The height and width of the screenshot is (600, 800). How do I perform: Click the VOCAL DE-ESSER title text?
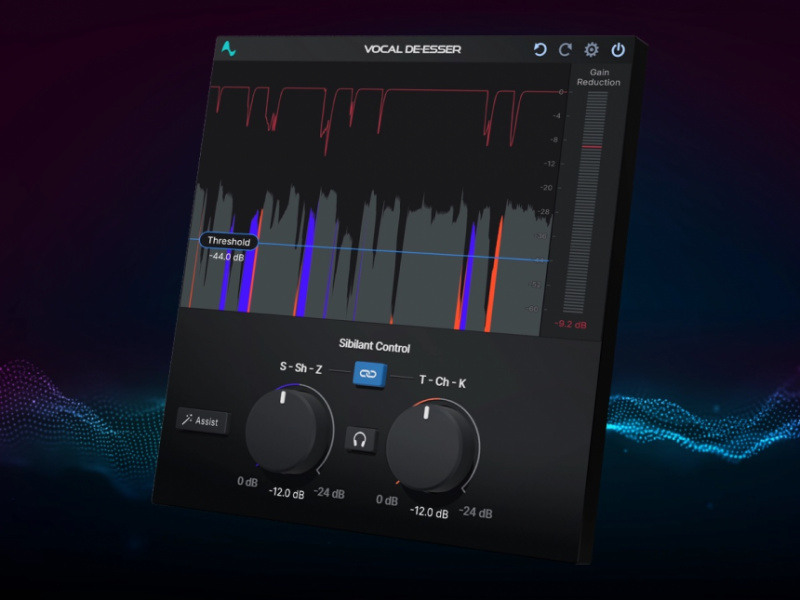coord(412,49)
